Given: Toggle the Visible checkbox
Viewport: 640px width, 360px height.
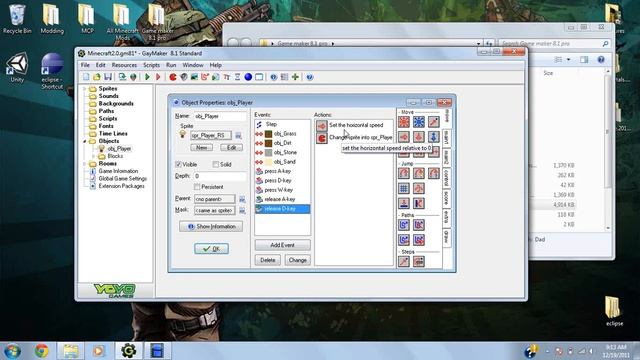Looking at the screenshot, I should tap(178, 164).
